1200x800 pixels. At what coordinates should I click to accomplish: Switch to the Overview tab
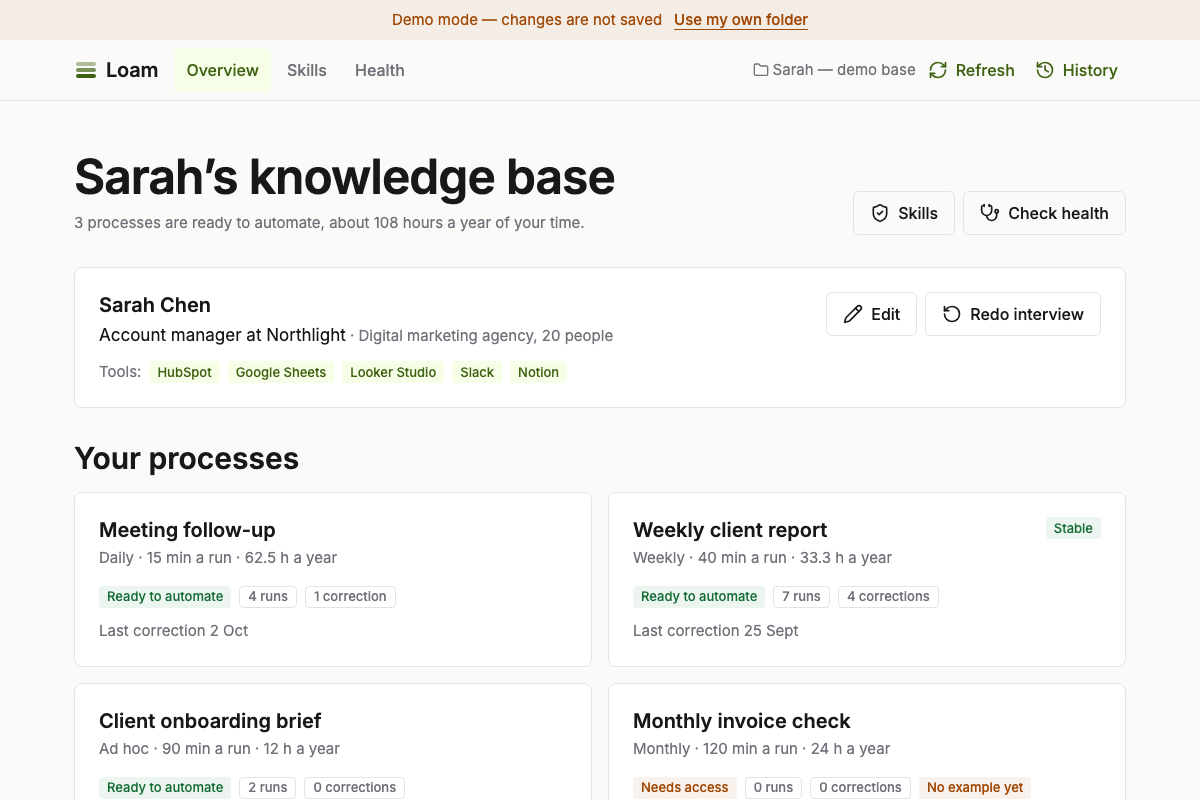223,70
